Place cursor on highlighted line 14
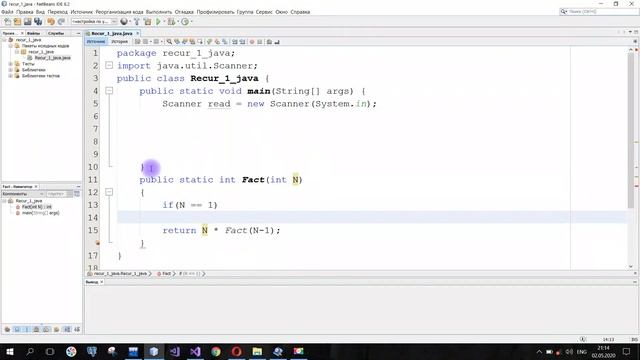The height and width of the screenshot is (360, 640). click(x=371, y=218)
